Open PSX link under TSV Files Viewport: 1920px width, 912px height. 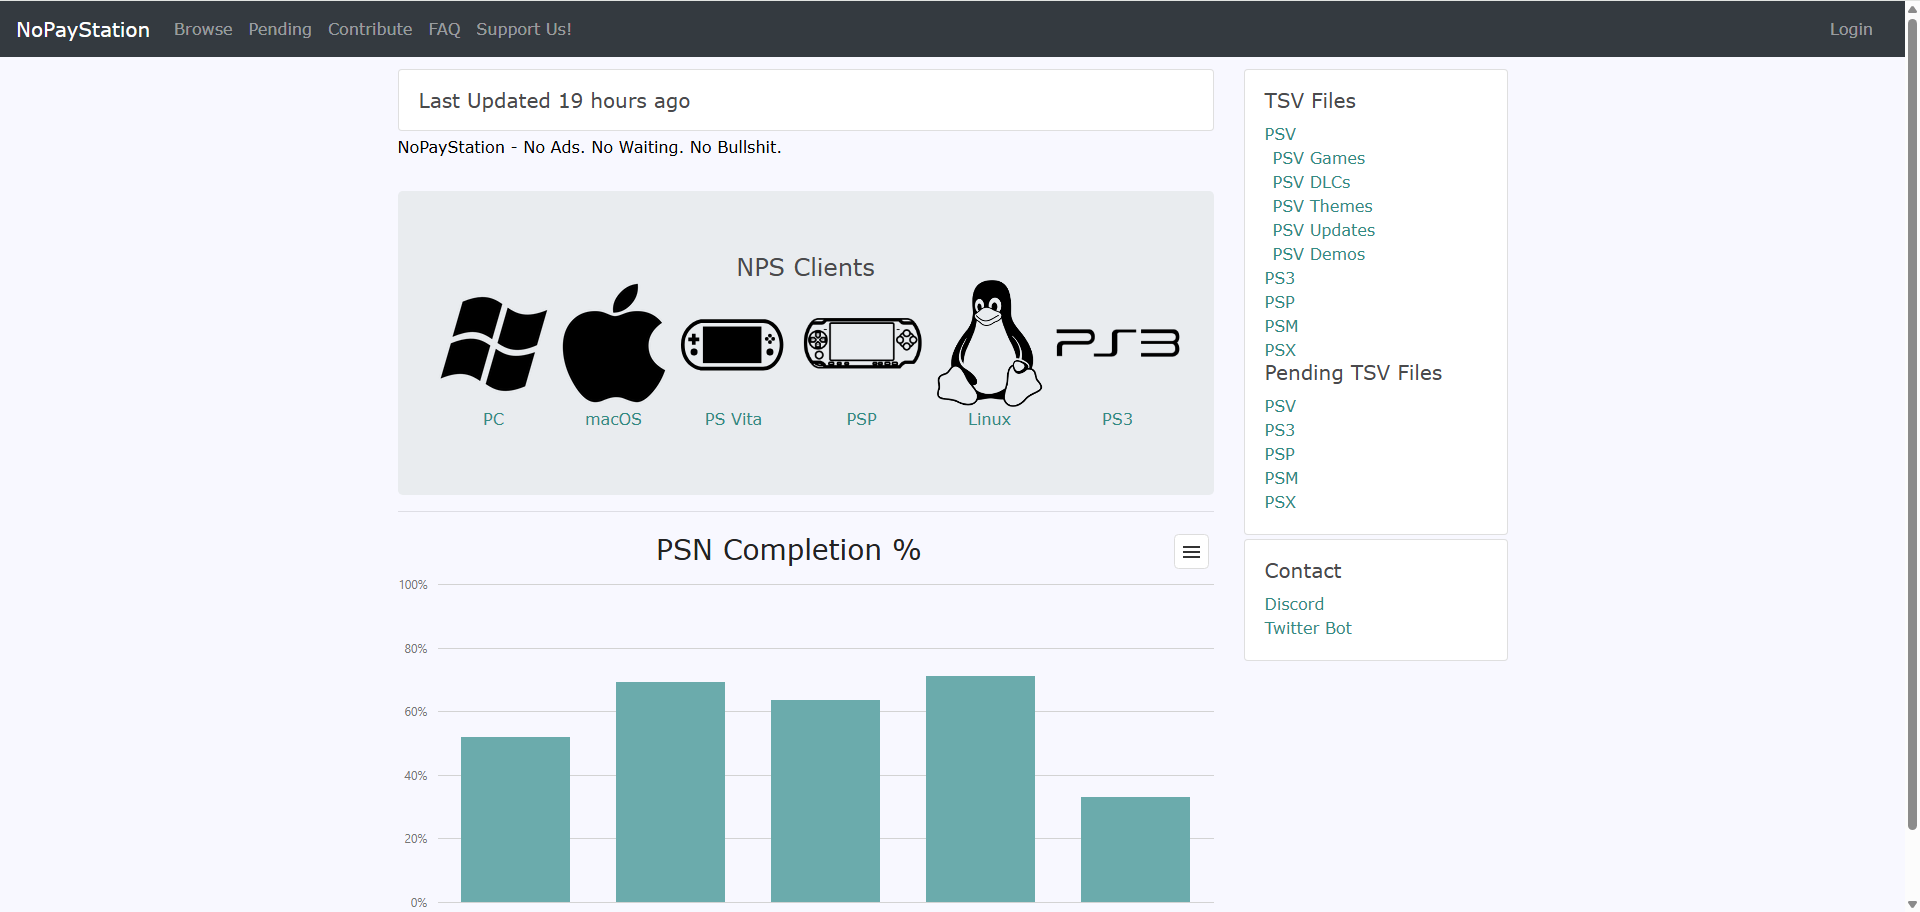click(x=1281, y=350)
